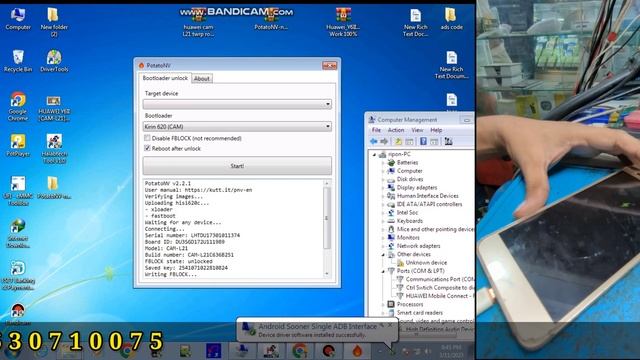Screen dimensions: 640x360
Task: Open the File menu in Computer Management
Action: (376, 130)
